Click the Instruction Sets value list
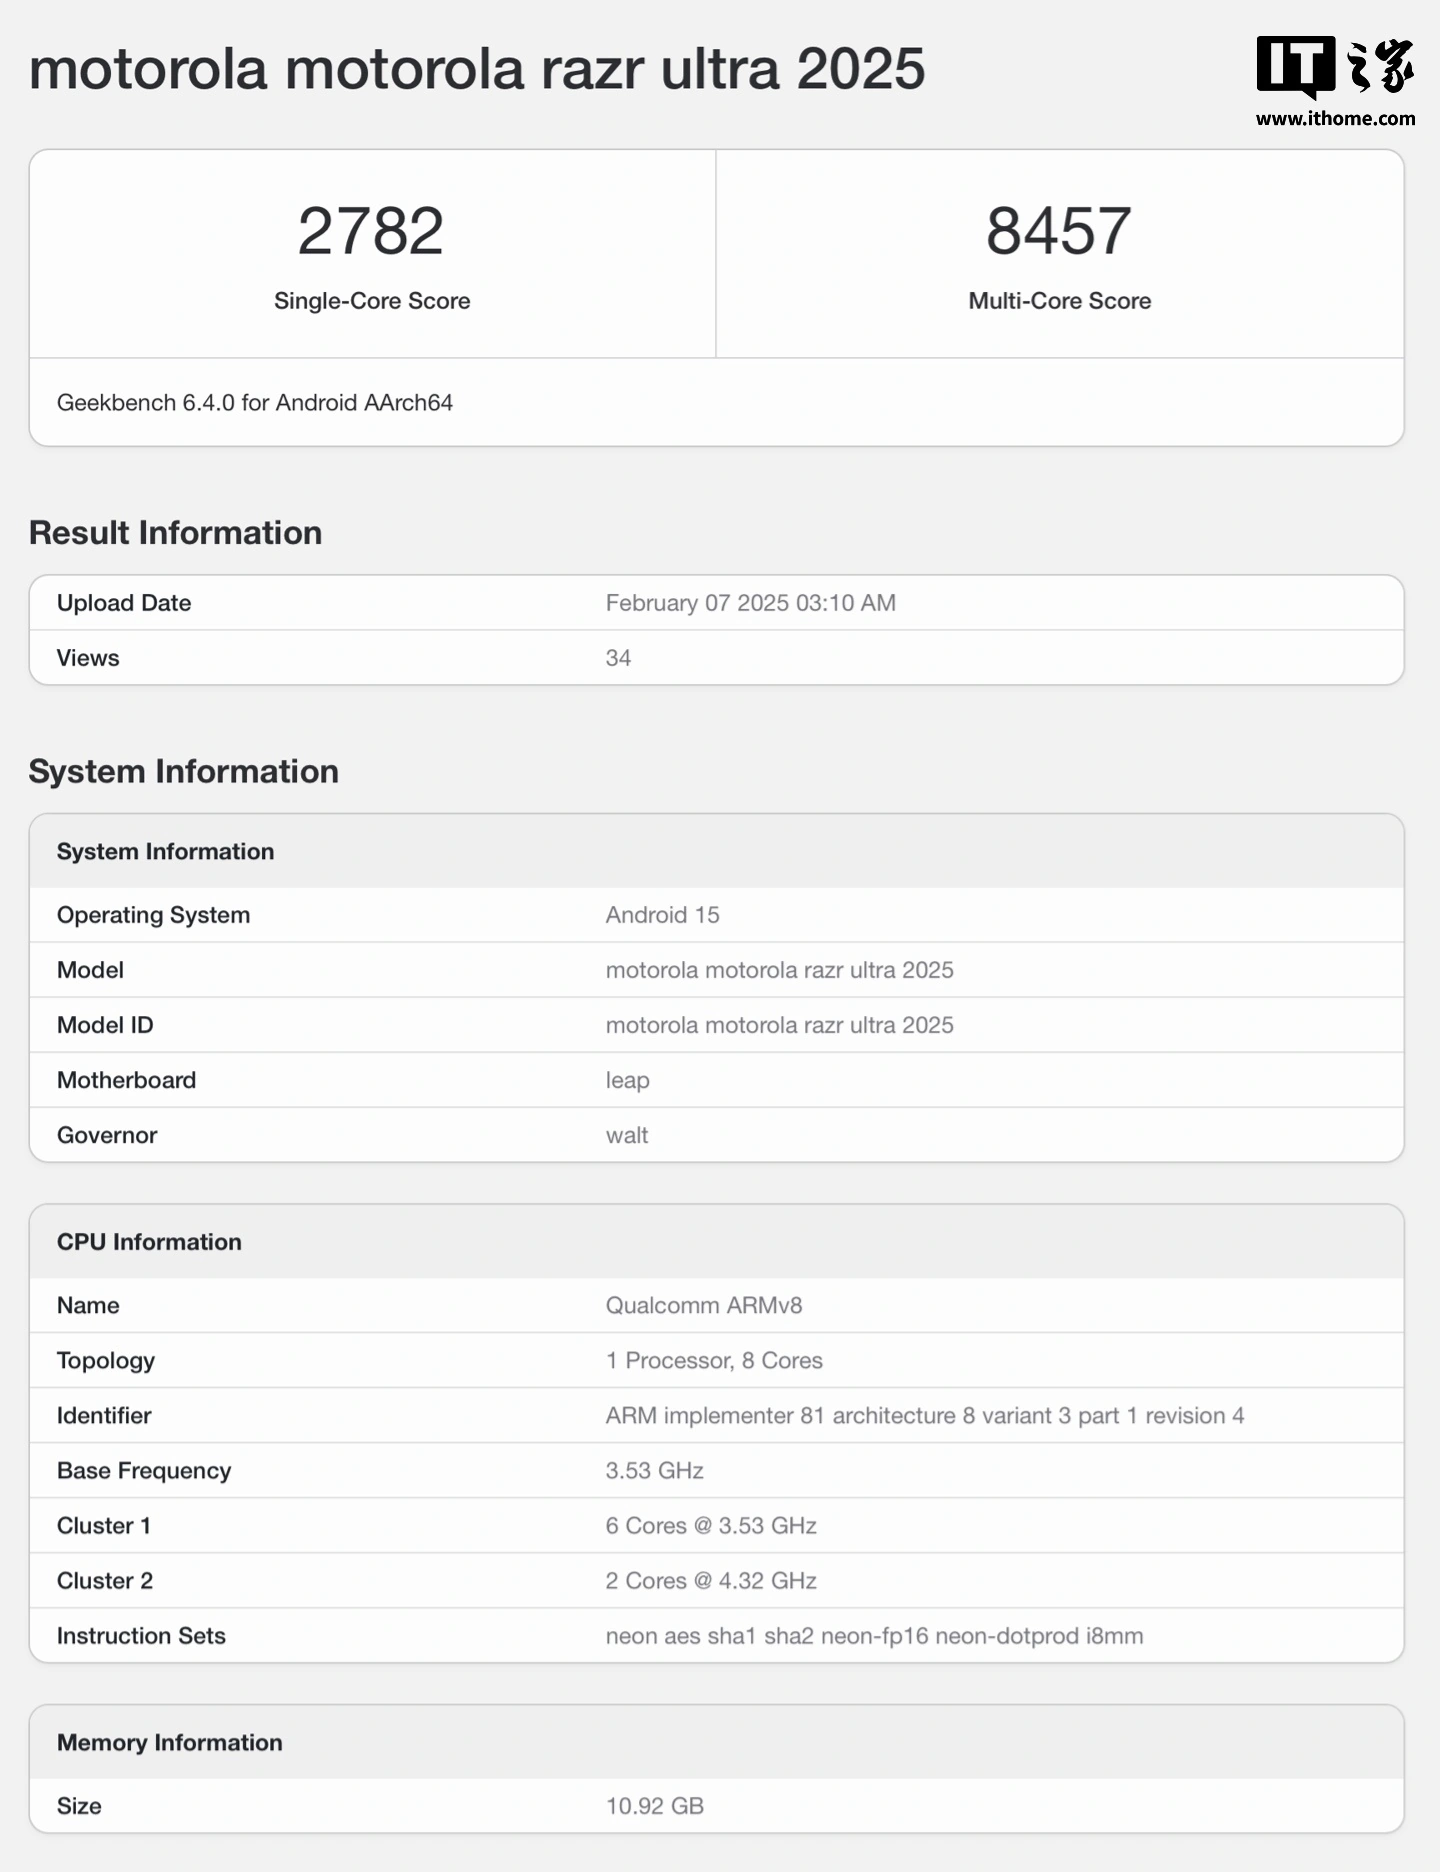 tap(873, 1636)
